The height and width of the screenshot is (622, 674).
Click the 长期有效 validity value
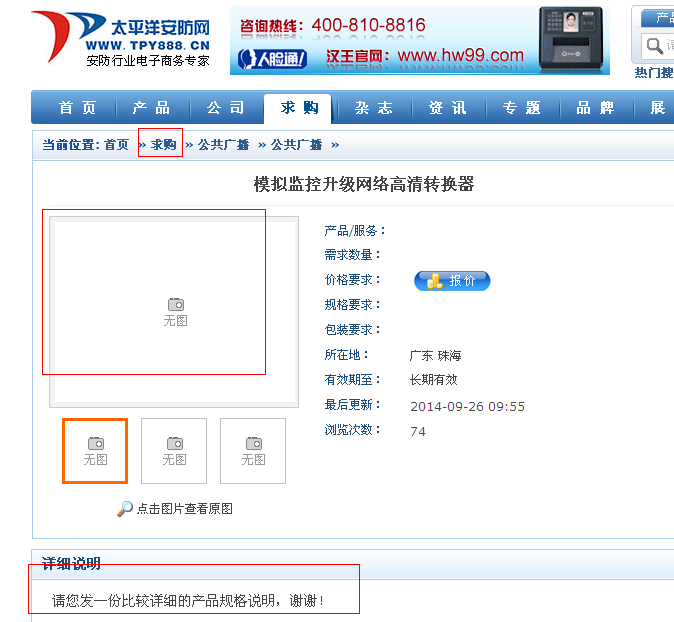433,380
